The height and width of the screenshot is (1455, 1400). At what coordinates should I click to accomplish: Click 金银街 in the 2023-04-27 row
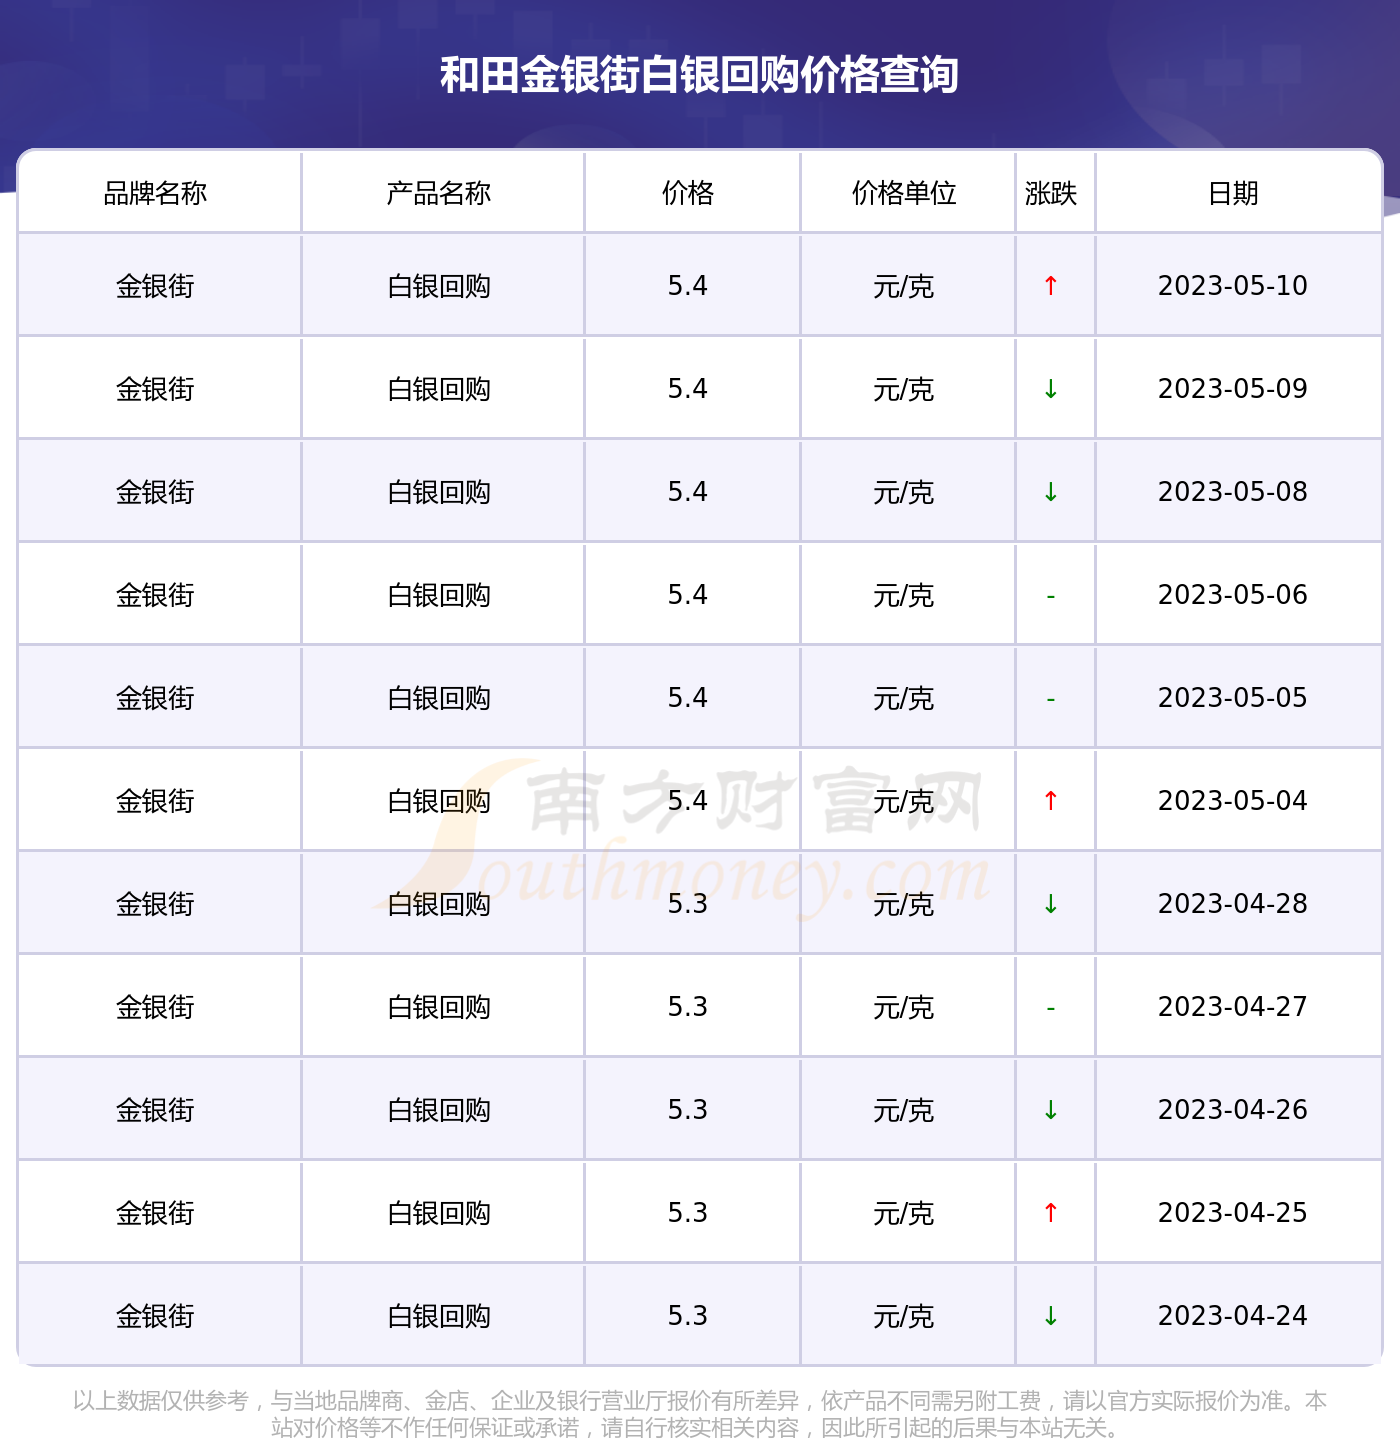coord(155,1008)
